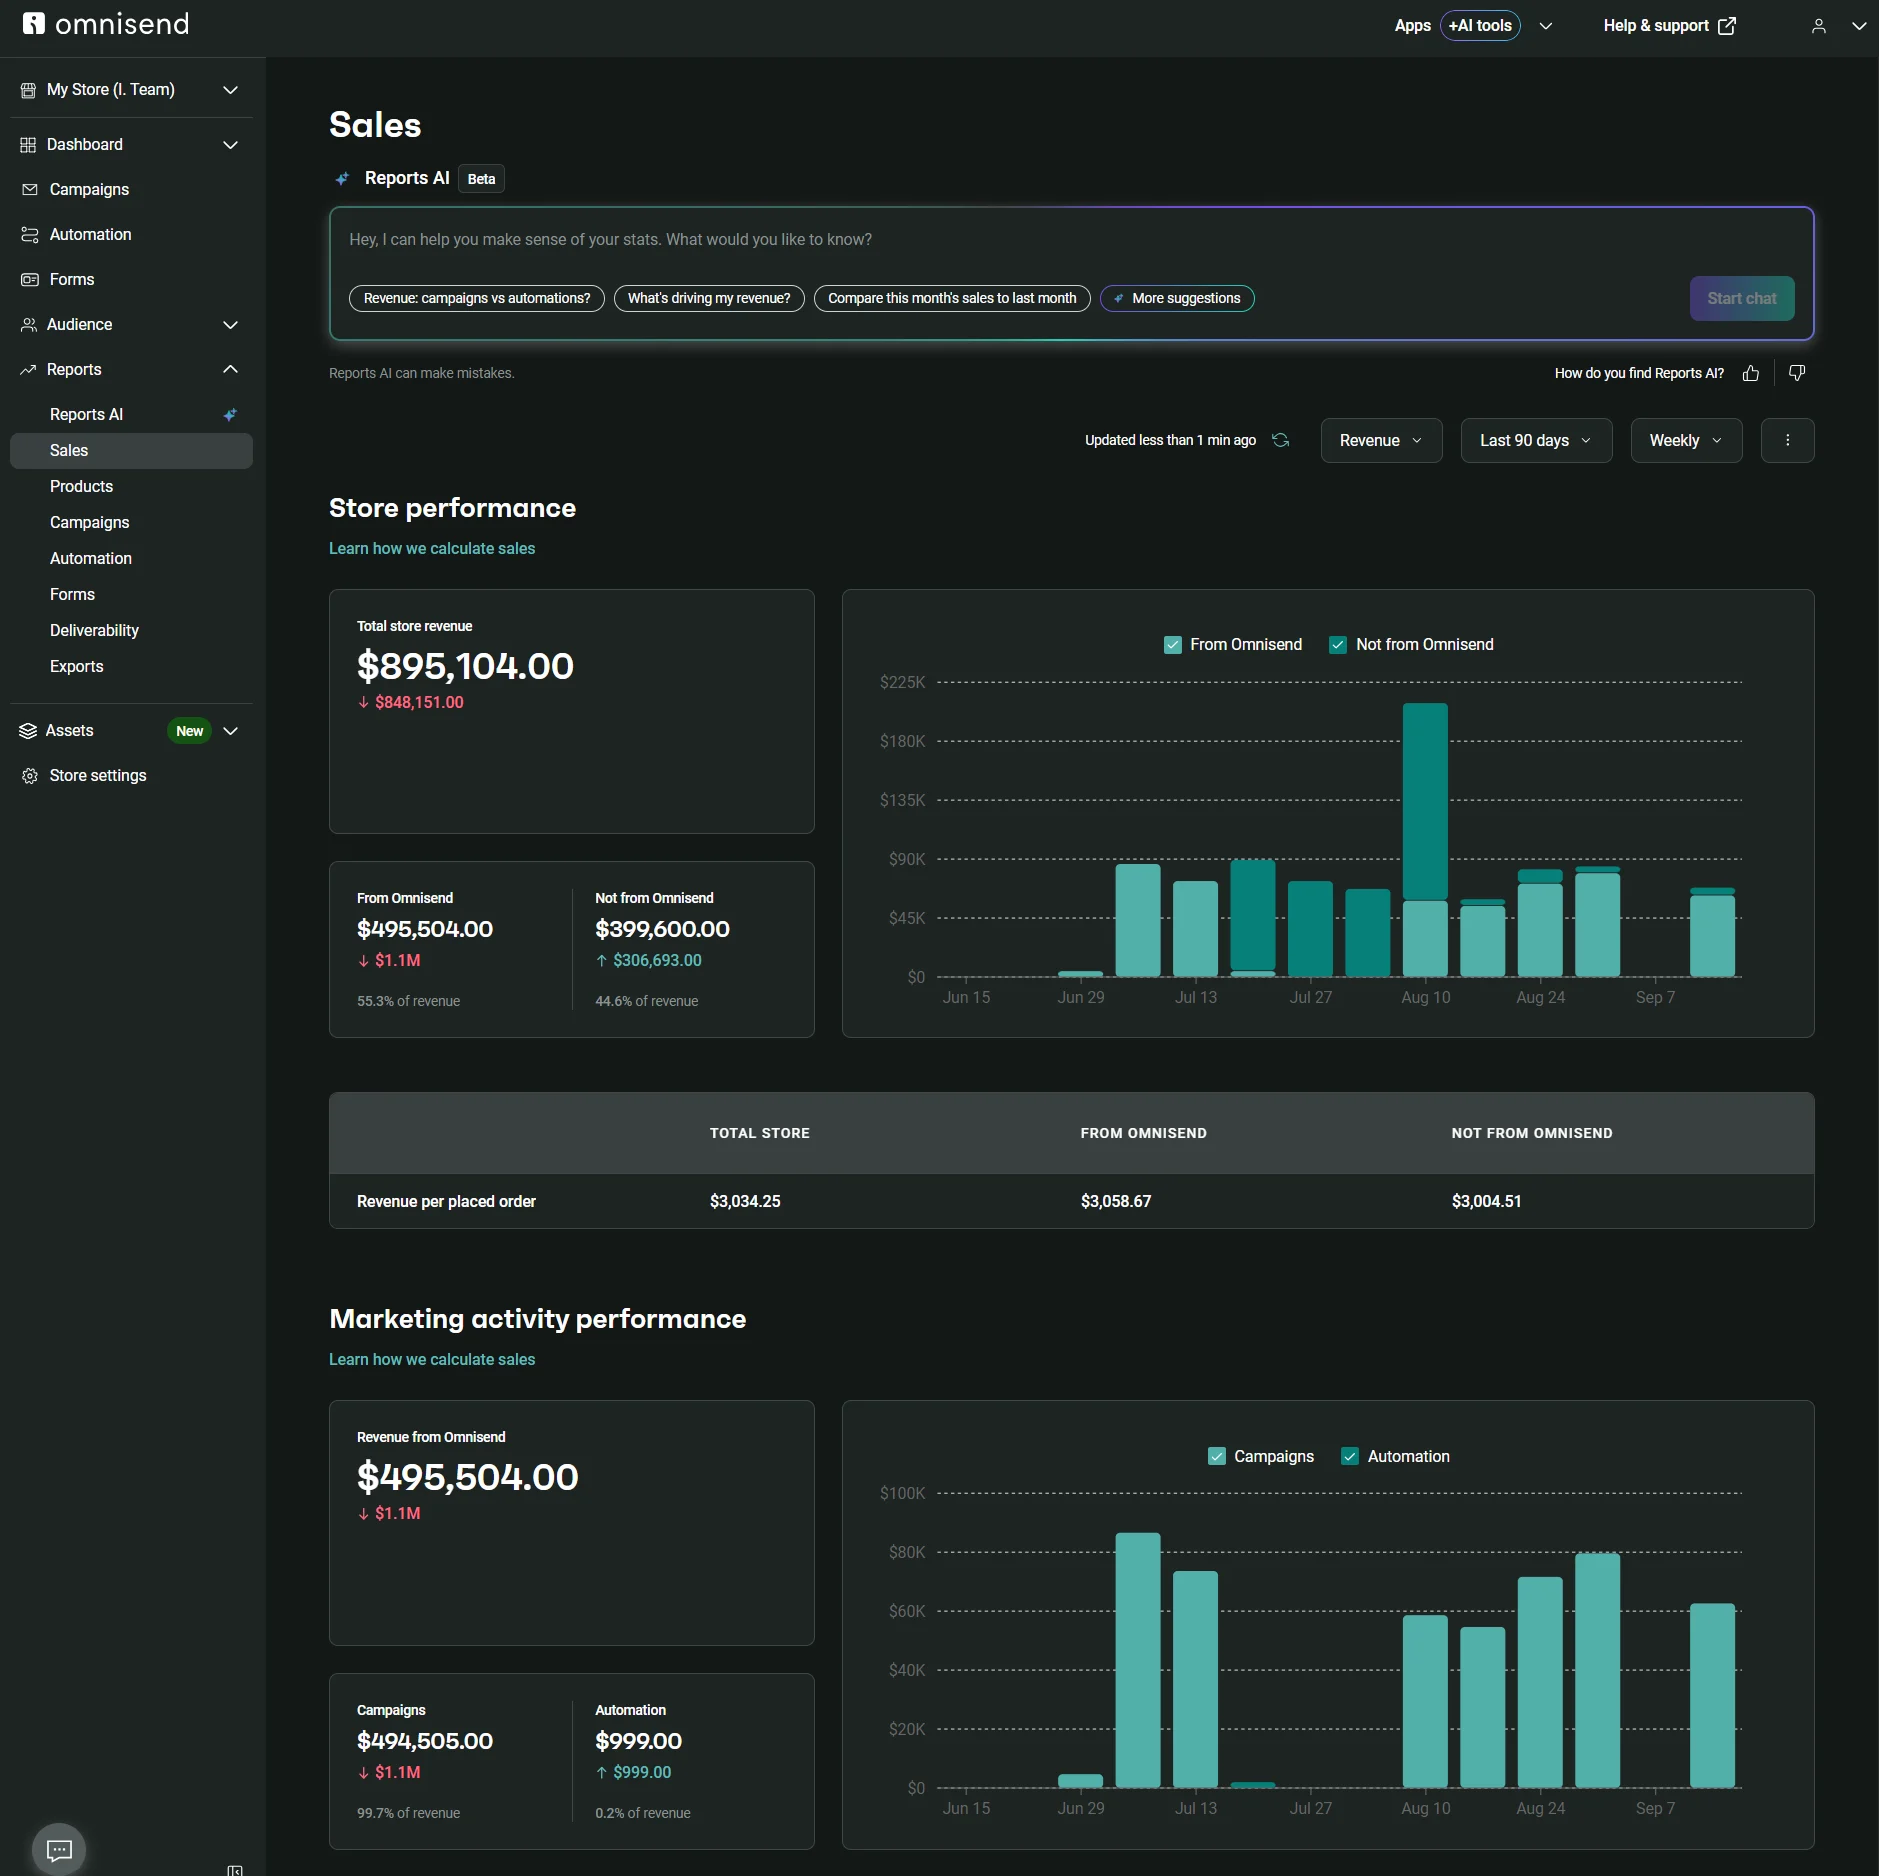This screenshot has width=1879, height=1876.
Task: Refresh the report with the sync icon
Action: click(x=1280, y=440)
